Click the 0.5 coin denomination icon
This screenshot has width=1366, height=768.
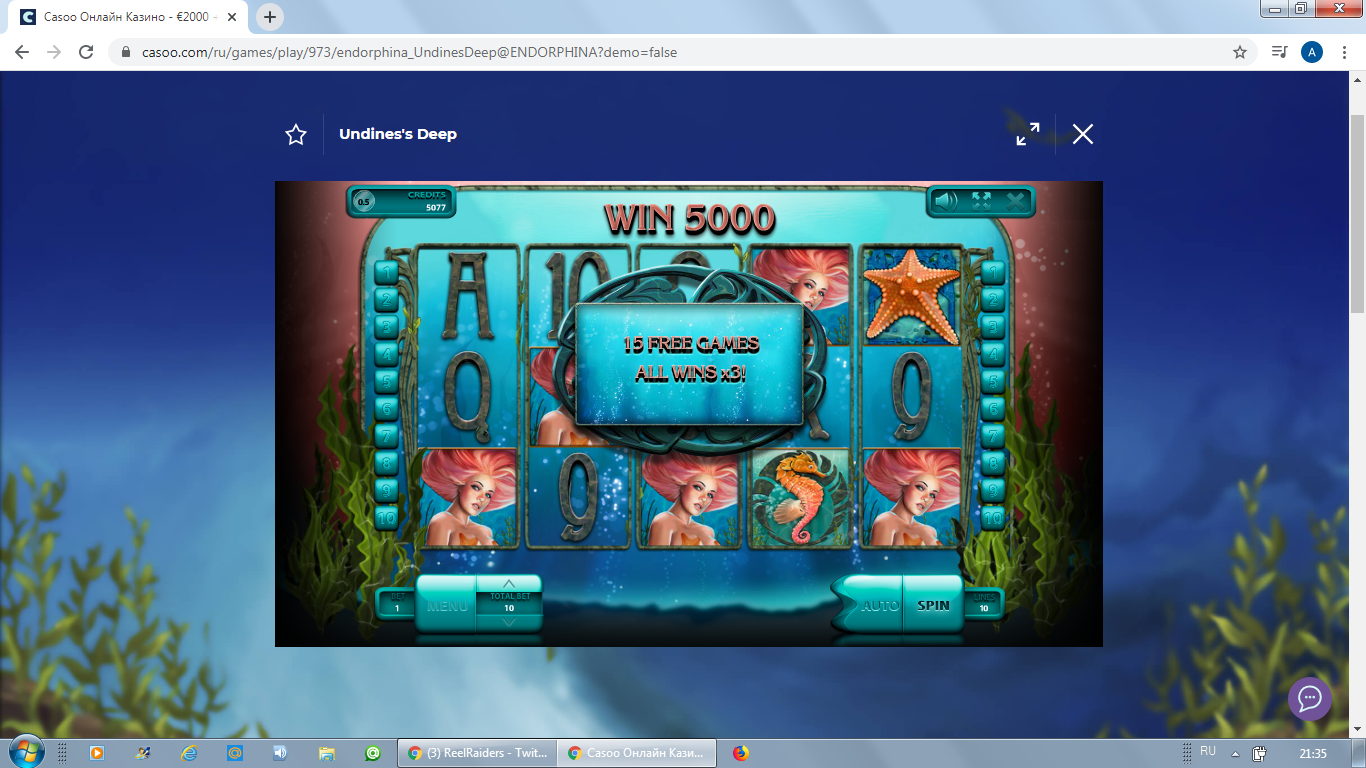[x=363, y=202]
